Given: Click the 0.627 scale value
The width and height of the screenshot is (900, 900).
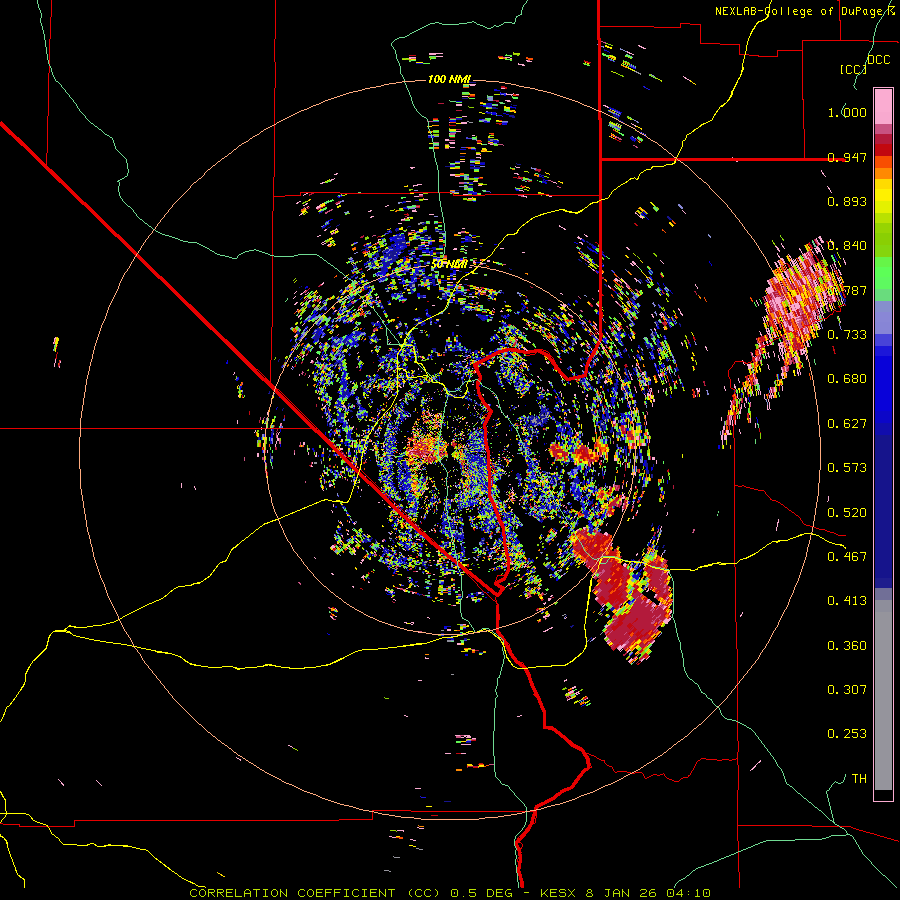Looking at the screenshot, I should coord(847,423).
